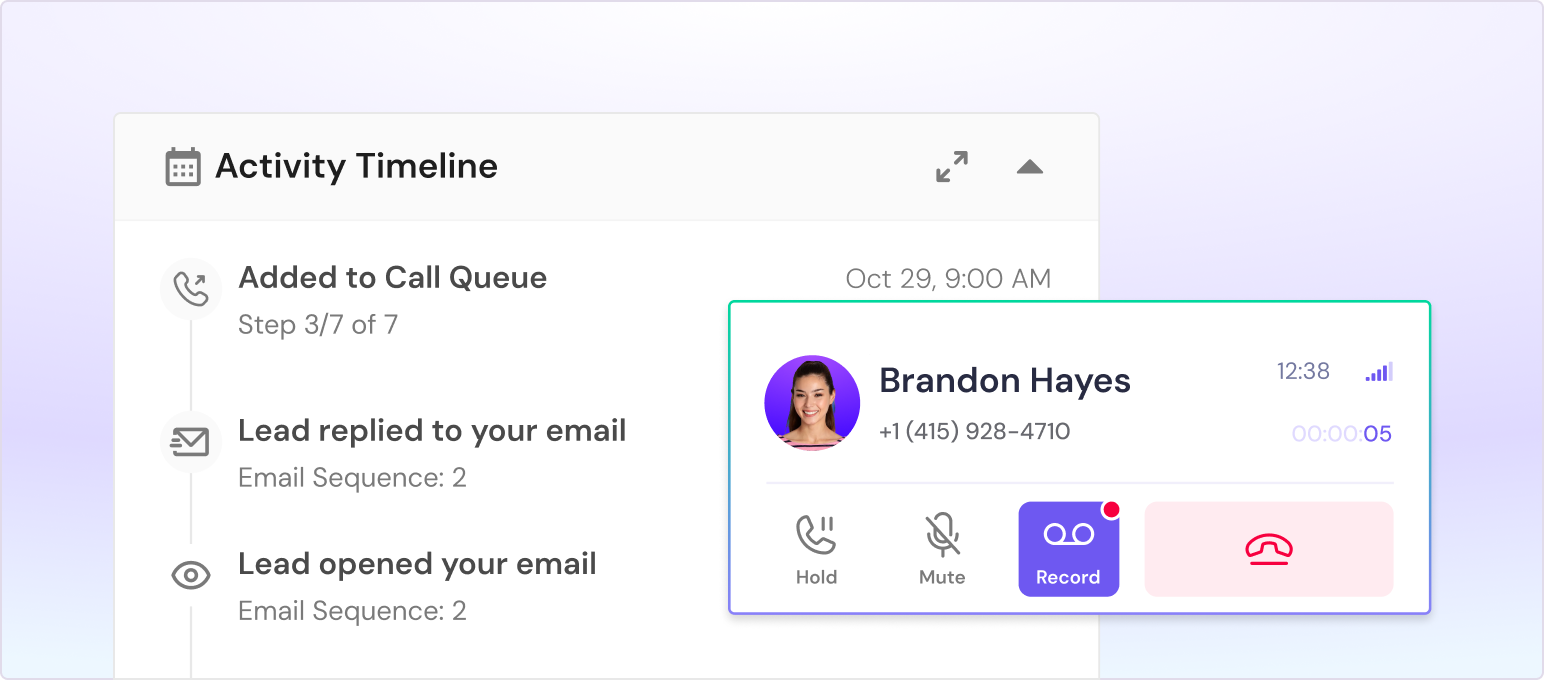1544x680 pixels.
Task: Click the call queue phone icon
Action: coord(191,289)
